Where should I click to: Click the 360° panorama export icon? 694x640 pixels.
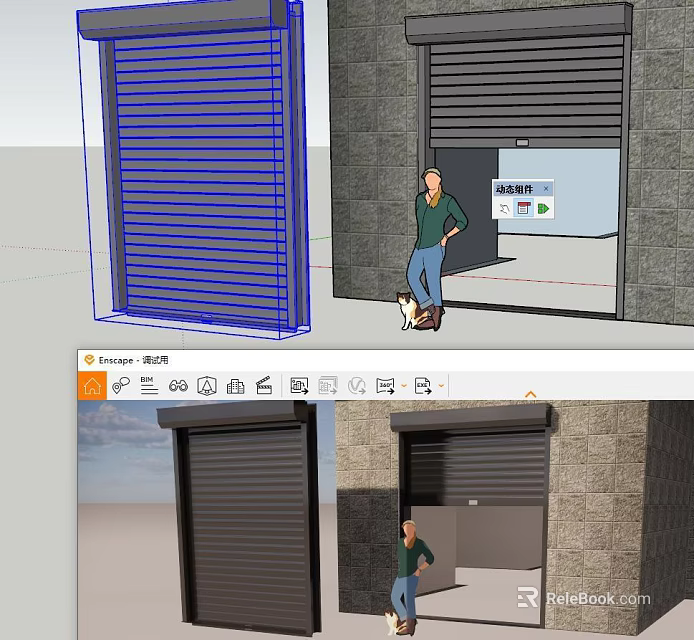tap(385, 386)
